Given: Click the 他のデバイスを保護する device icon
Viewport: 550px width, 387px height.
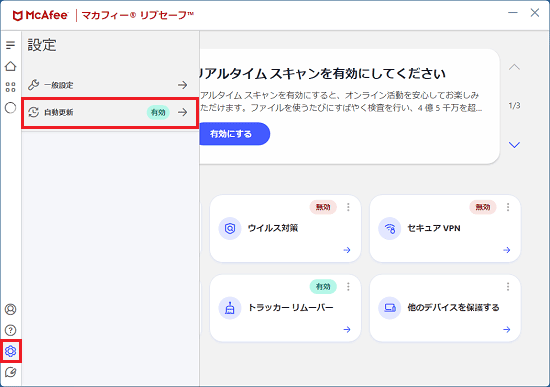Looking at the screenshot, I should click(x=389, y=308).
